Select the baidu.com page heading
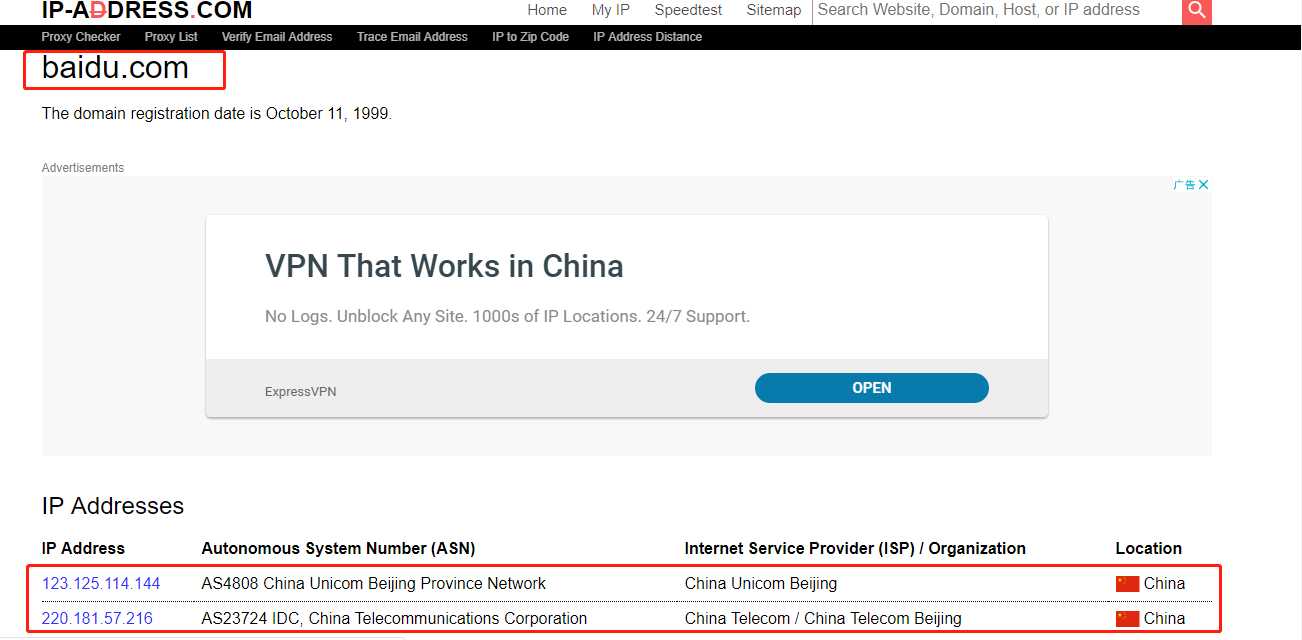This screenshot has height=640, width=1302. [115, 68]
